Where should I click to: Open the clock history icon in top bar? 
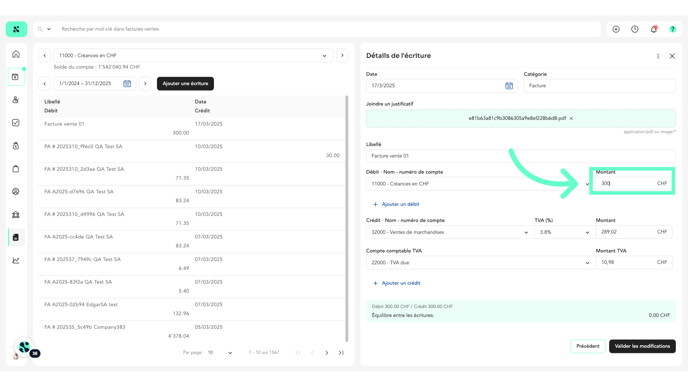(x=635, y=29)
